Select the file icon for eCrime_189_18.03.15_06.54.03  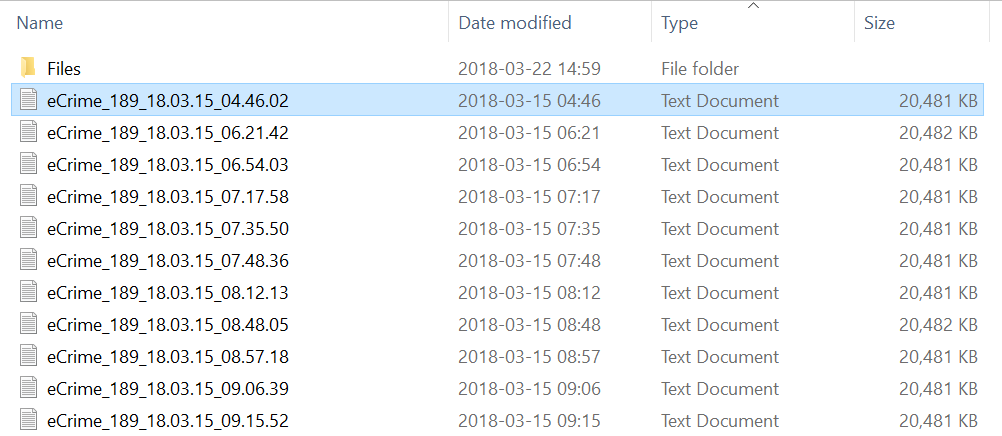(x=28, y=164)
